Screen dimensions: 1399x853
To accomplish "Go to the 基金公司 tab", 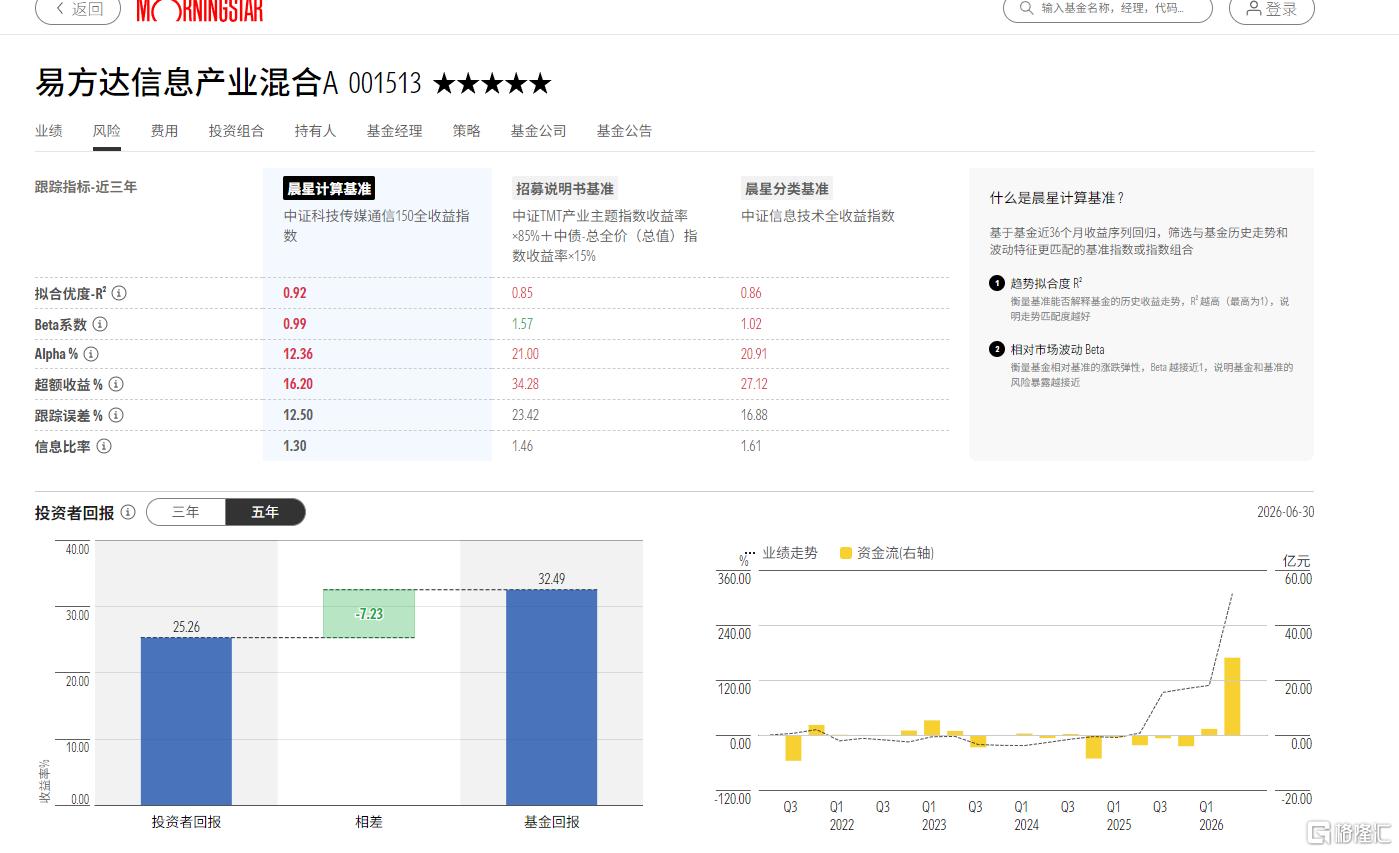I will 539,131.
